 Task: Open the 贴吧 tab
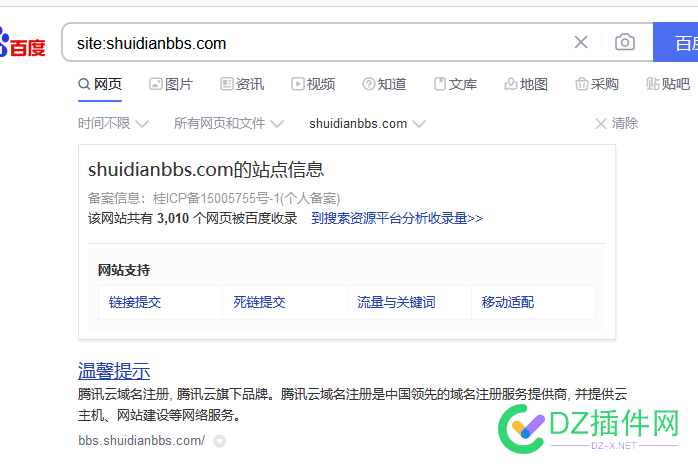[x=668, y=84]
